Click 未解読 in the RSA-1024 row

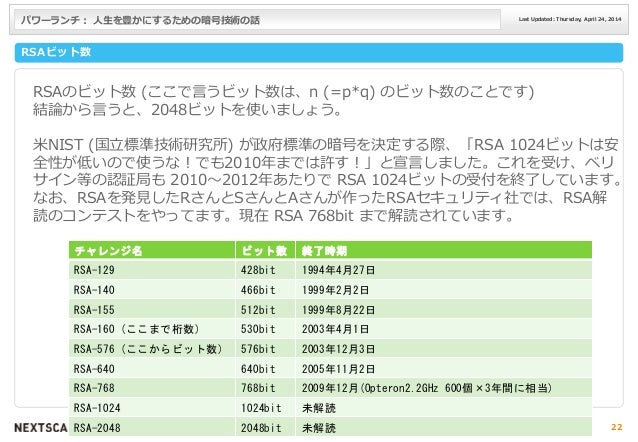[x=319, y=408]
